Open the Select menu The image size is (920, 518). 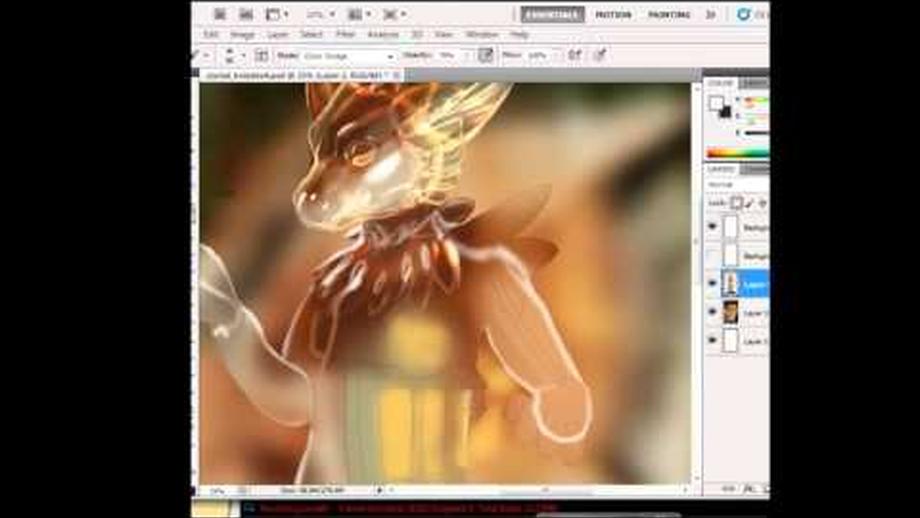click(x=312, y=35)
